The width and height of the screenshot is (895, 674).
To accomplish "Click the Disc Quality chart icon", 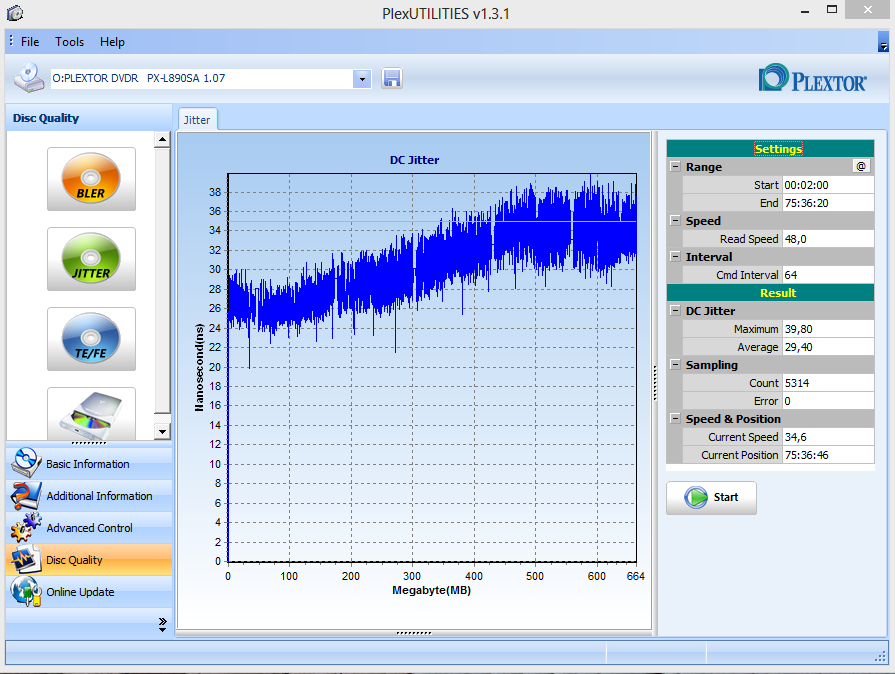I will pyautogui.click(x=25, y=559).
